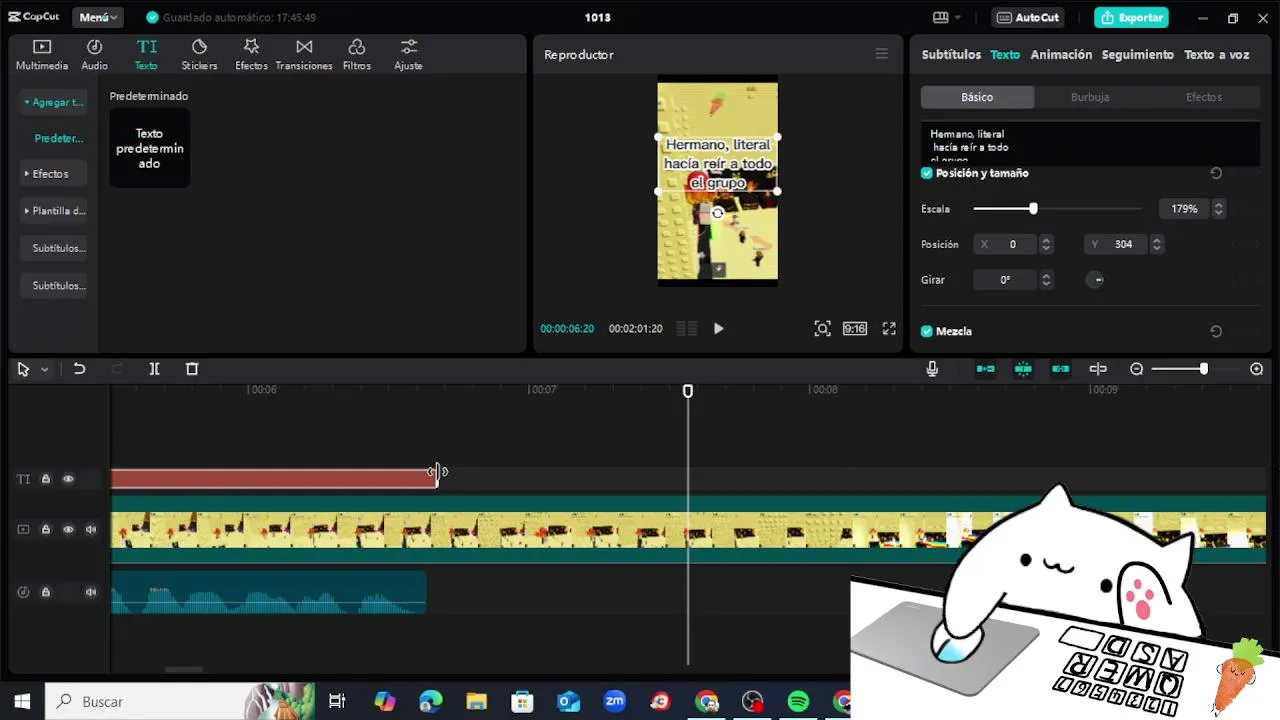Screen dimensions: 1280x720
Task: Toggle the Mezcla checkbox
Action: [x=927, y=331]
